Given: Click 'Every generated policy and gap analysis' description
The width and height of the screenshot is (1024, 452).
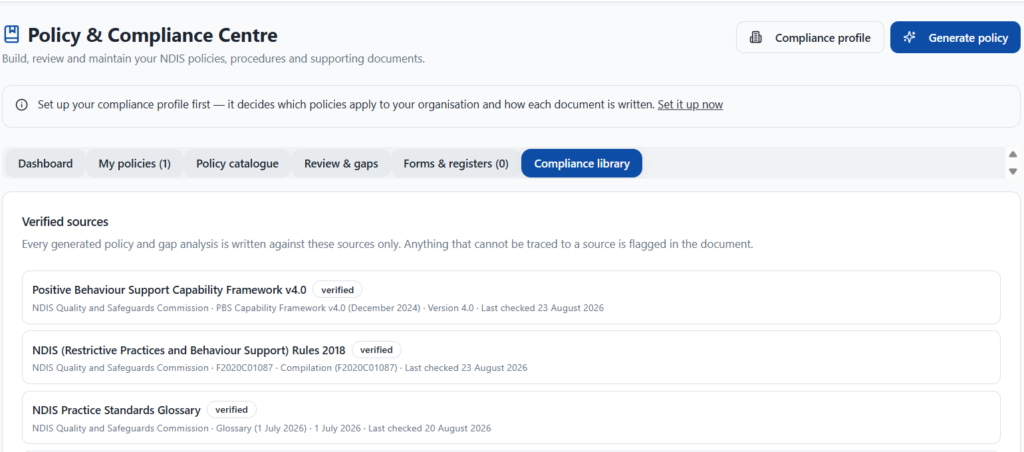Looking at the screenshot, I should pos(387,245).
